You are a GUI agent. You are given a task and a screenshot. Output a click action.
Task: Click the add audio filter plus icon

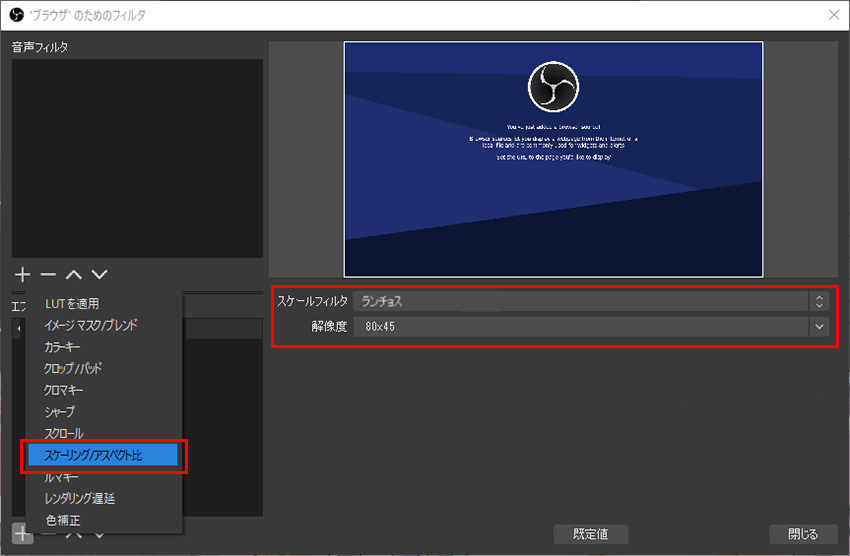point(22,274)
